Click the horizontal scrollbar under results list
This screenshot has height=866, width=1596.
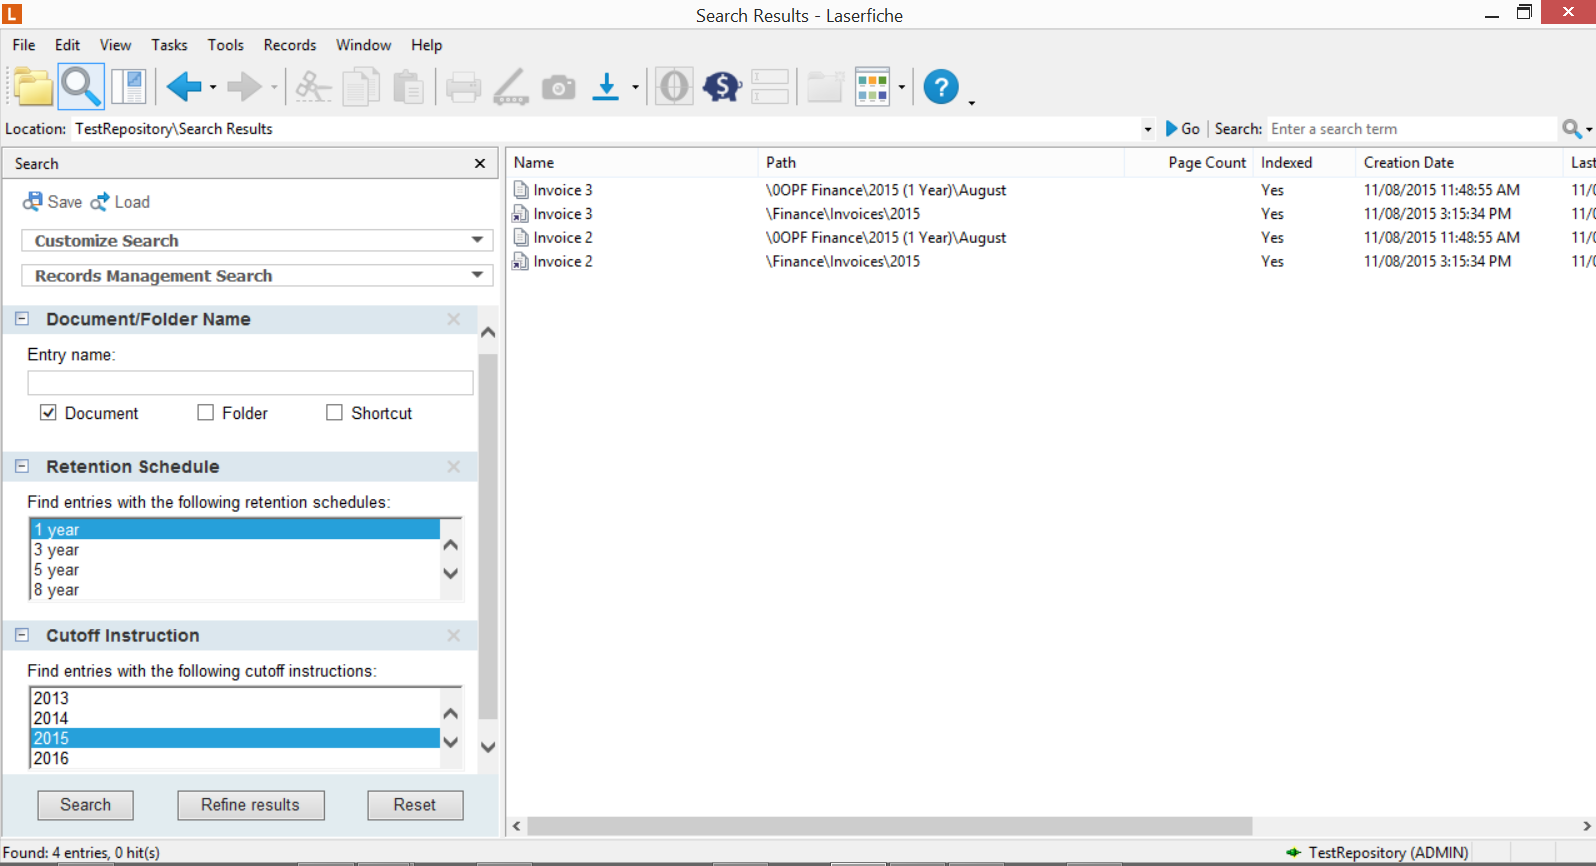click(x=889, y=826)
